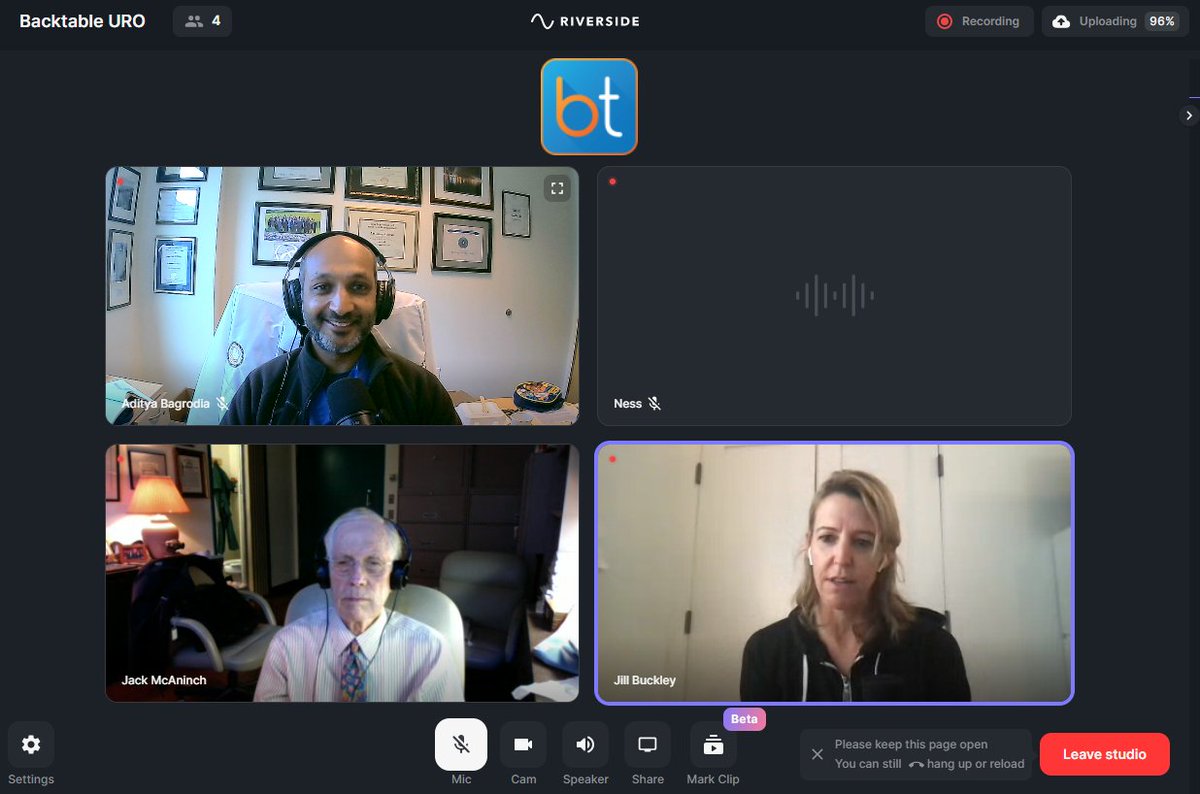Click the mute icon next to Aditya Bagrodia
The image size is (1200, 794).
pyautogui.click(x=222, y=403)
